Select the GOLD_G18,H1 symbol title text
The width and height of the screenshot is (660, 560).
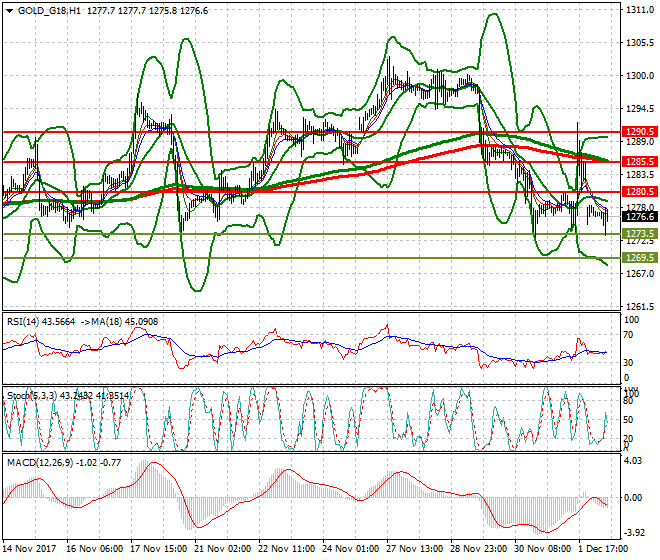click(49, 11)
